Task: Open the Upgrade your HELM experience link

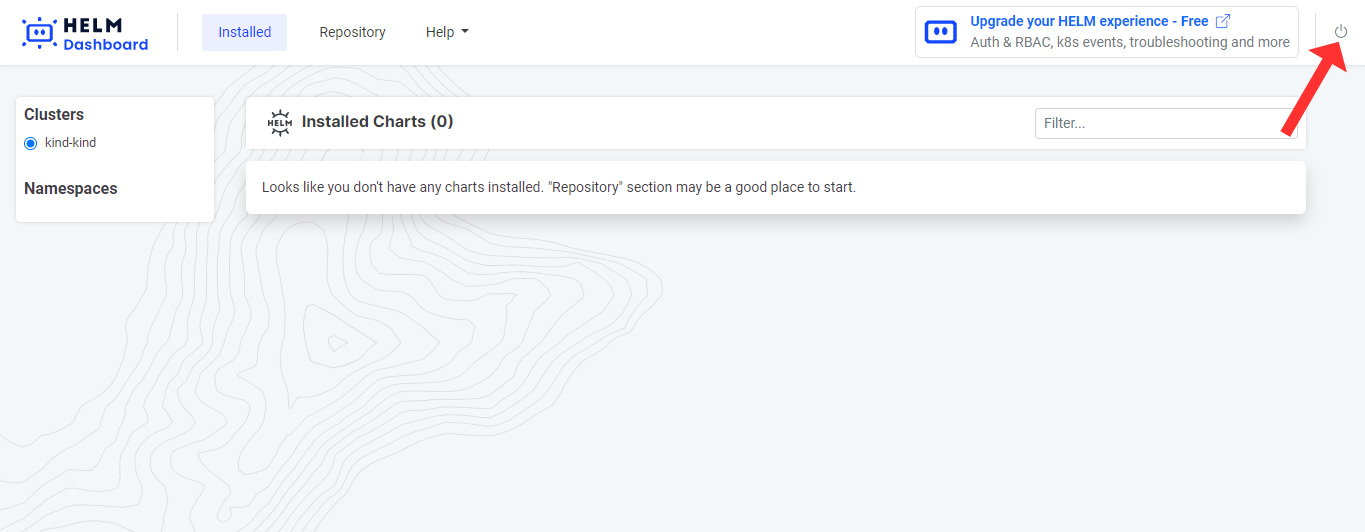Action: click(1089, 21)
